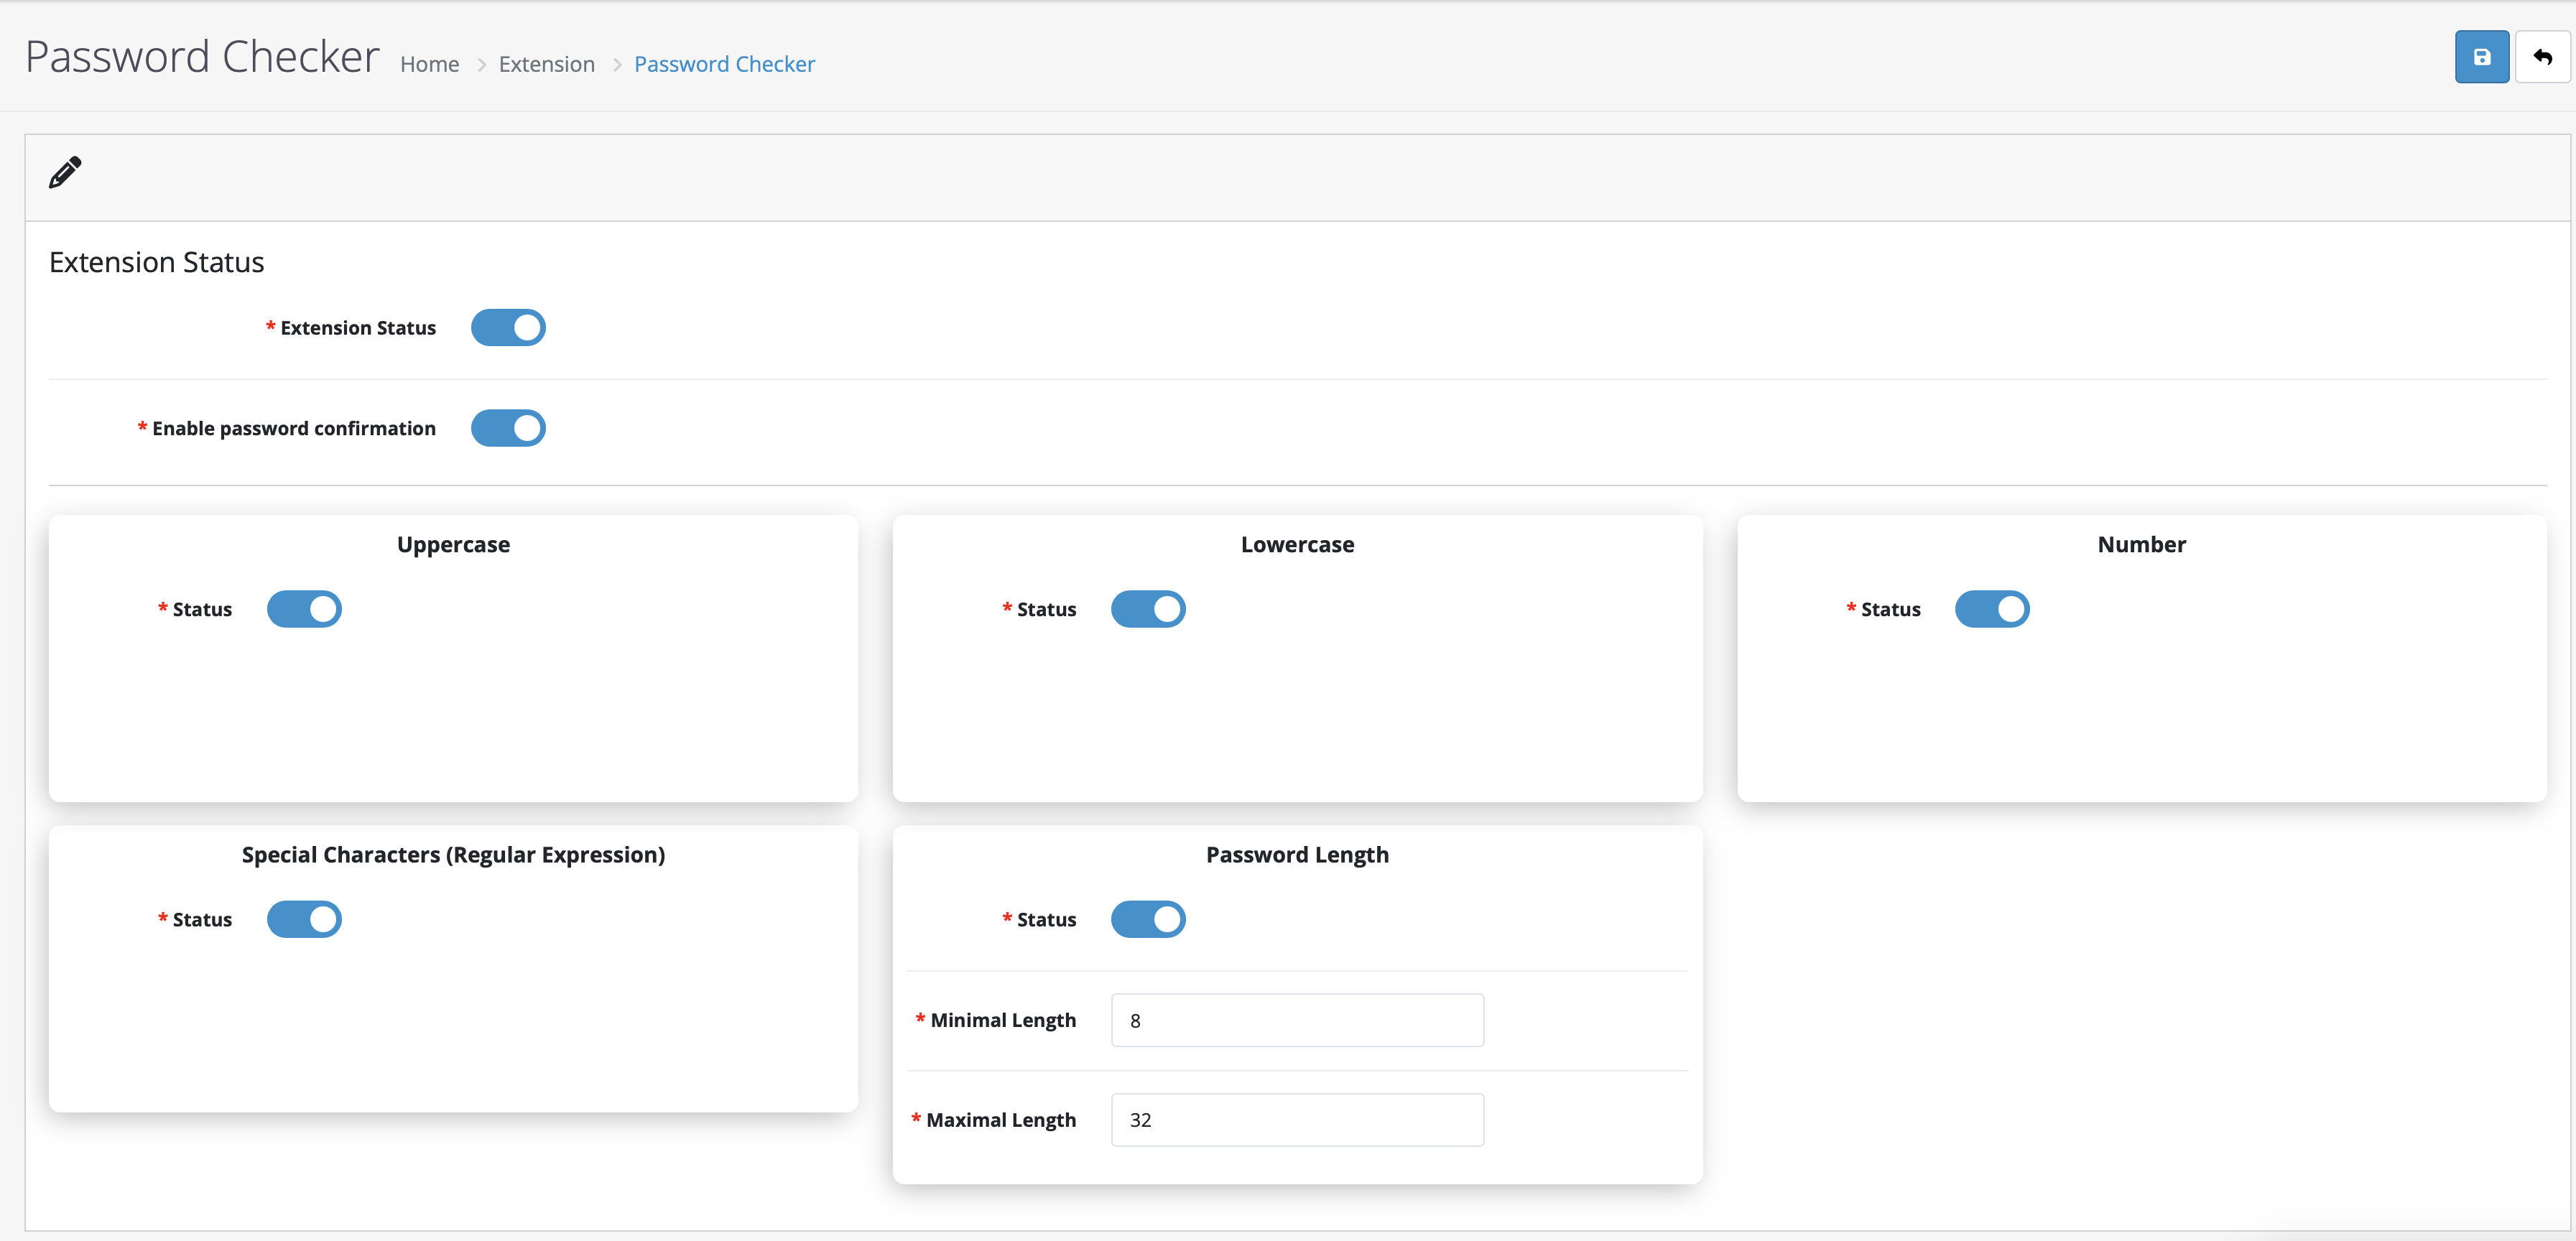Viewport: 2576px width, 1241px height.
Task: Click the Extension Status section heading
Action: 156,262
